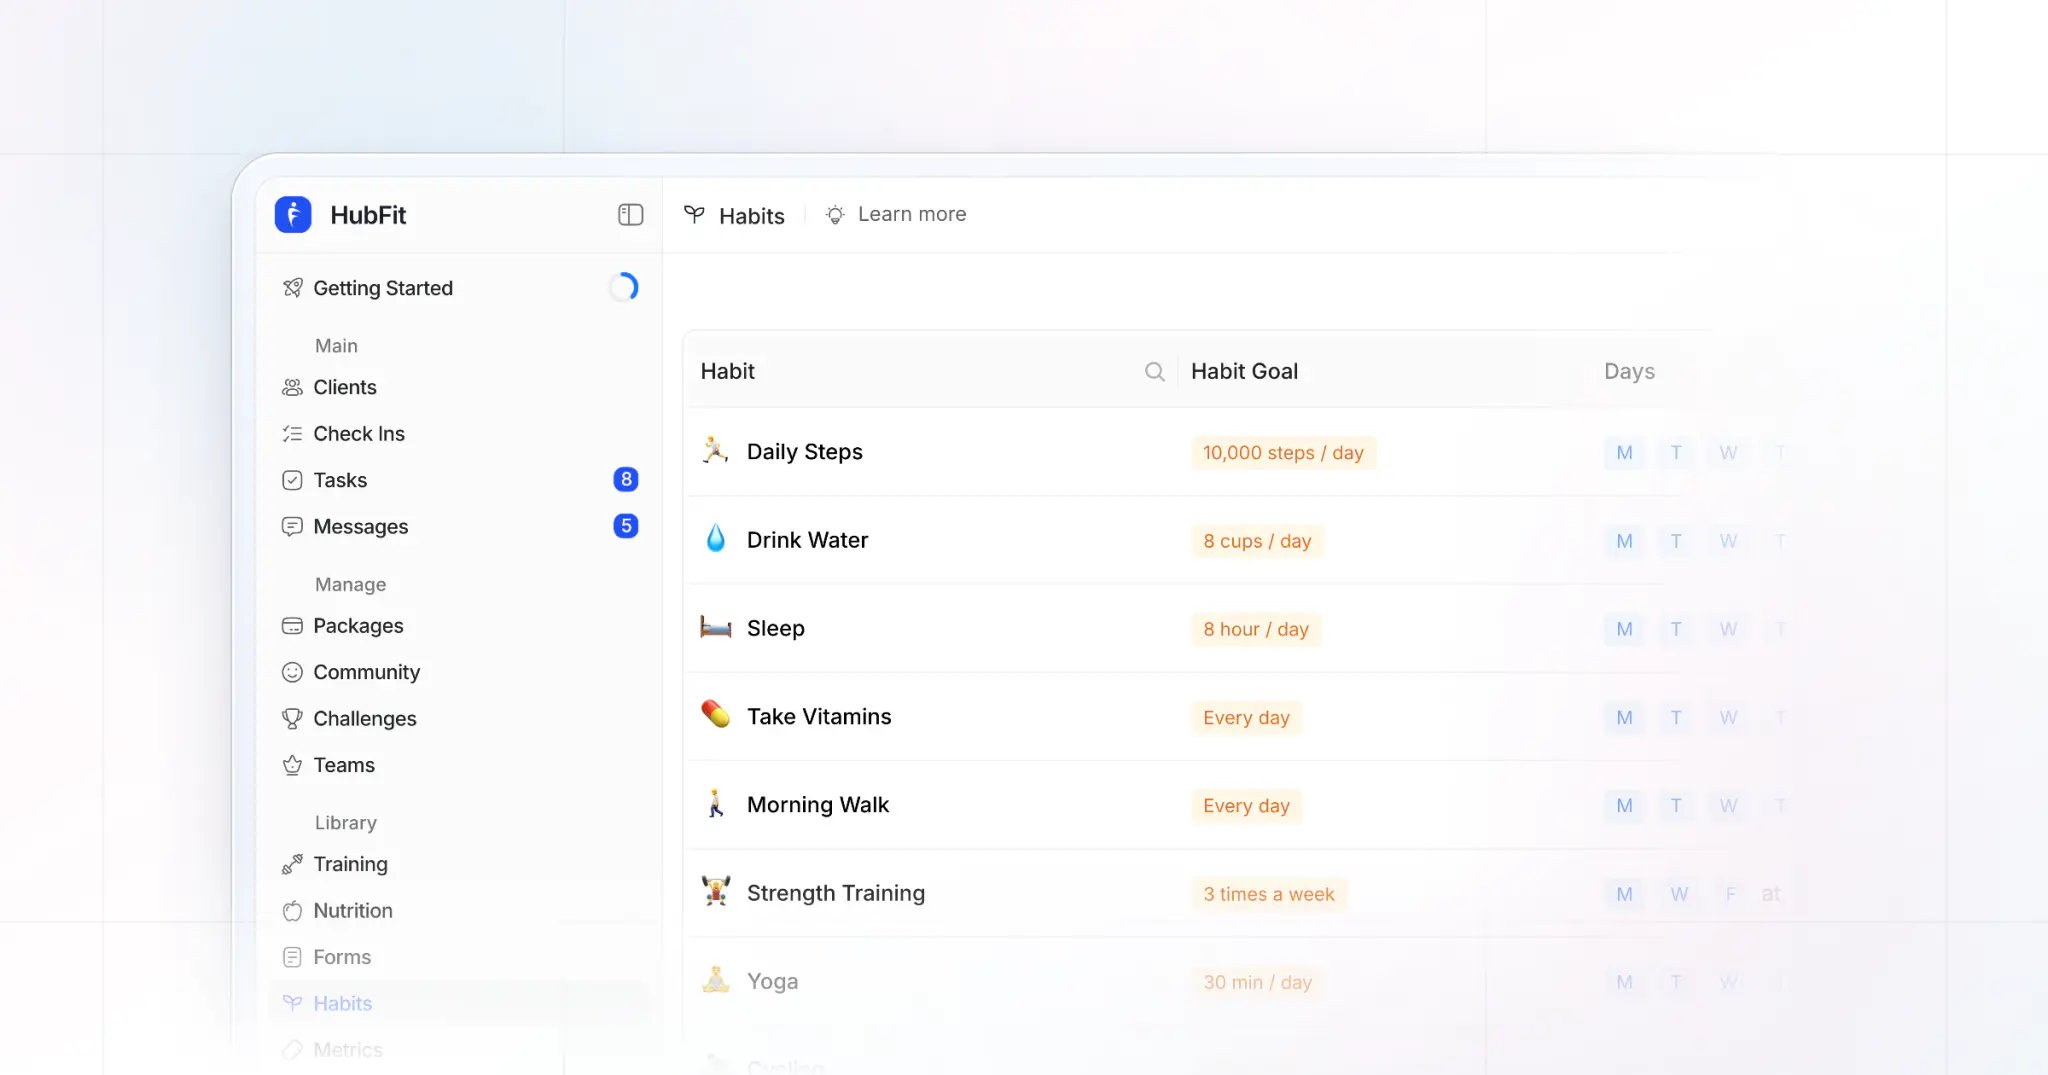Toggle Monday for Sleep habit
The image size is (2048, 1075).
(1624, 629)
